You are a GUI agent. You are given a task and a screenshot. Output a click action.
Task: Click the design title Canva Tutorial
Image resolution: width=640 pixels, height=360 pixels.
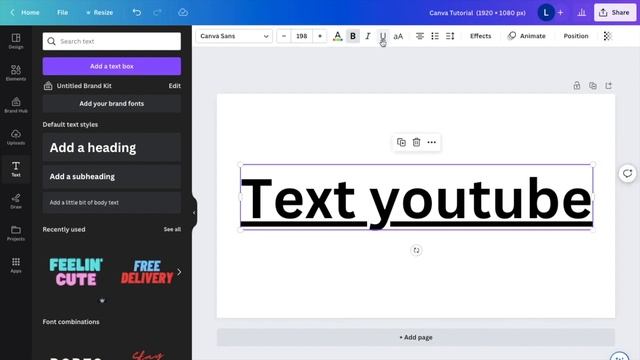477,13
